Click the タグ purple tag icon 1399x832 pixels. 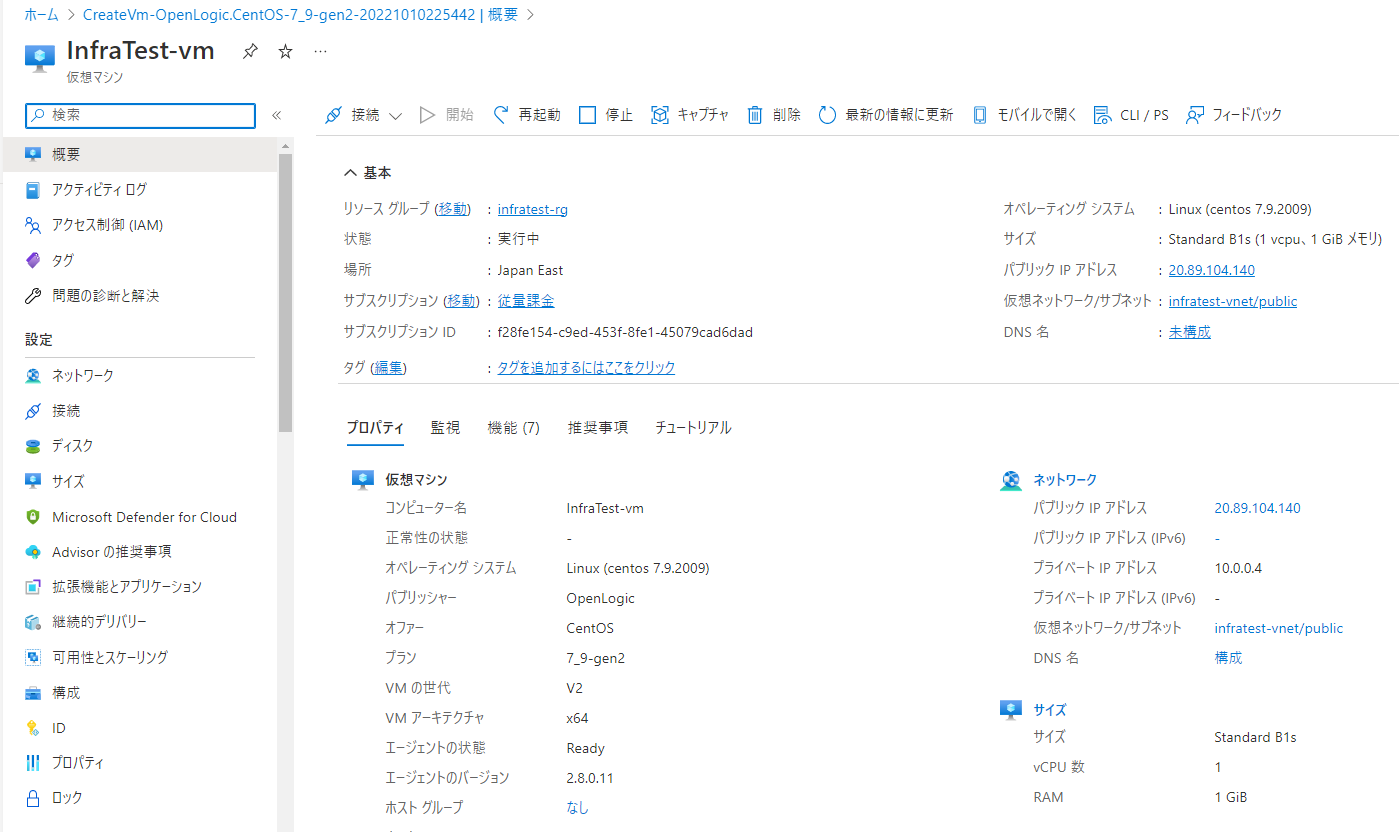pos(33,260)
